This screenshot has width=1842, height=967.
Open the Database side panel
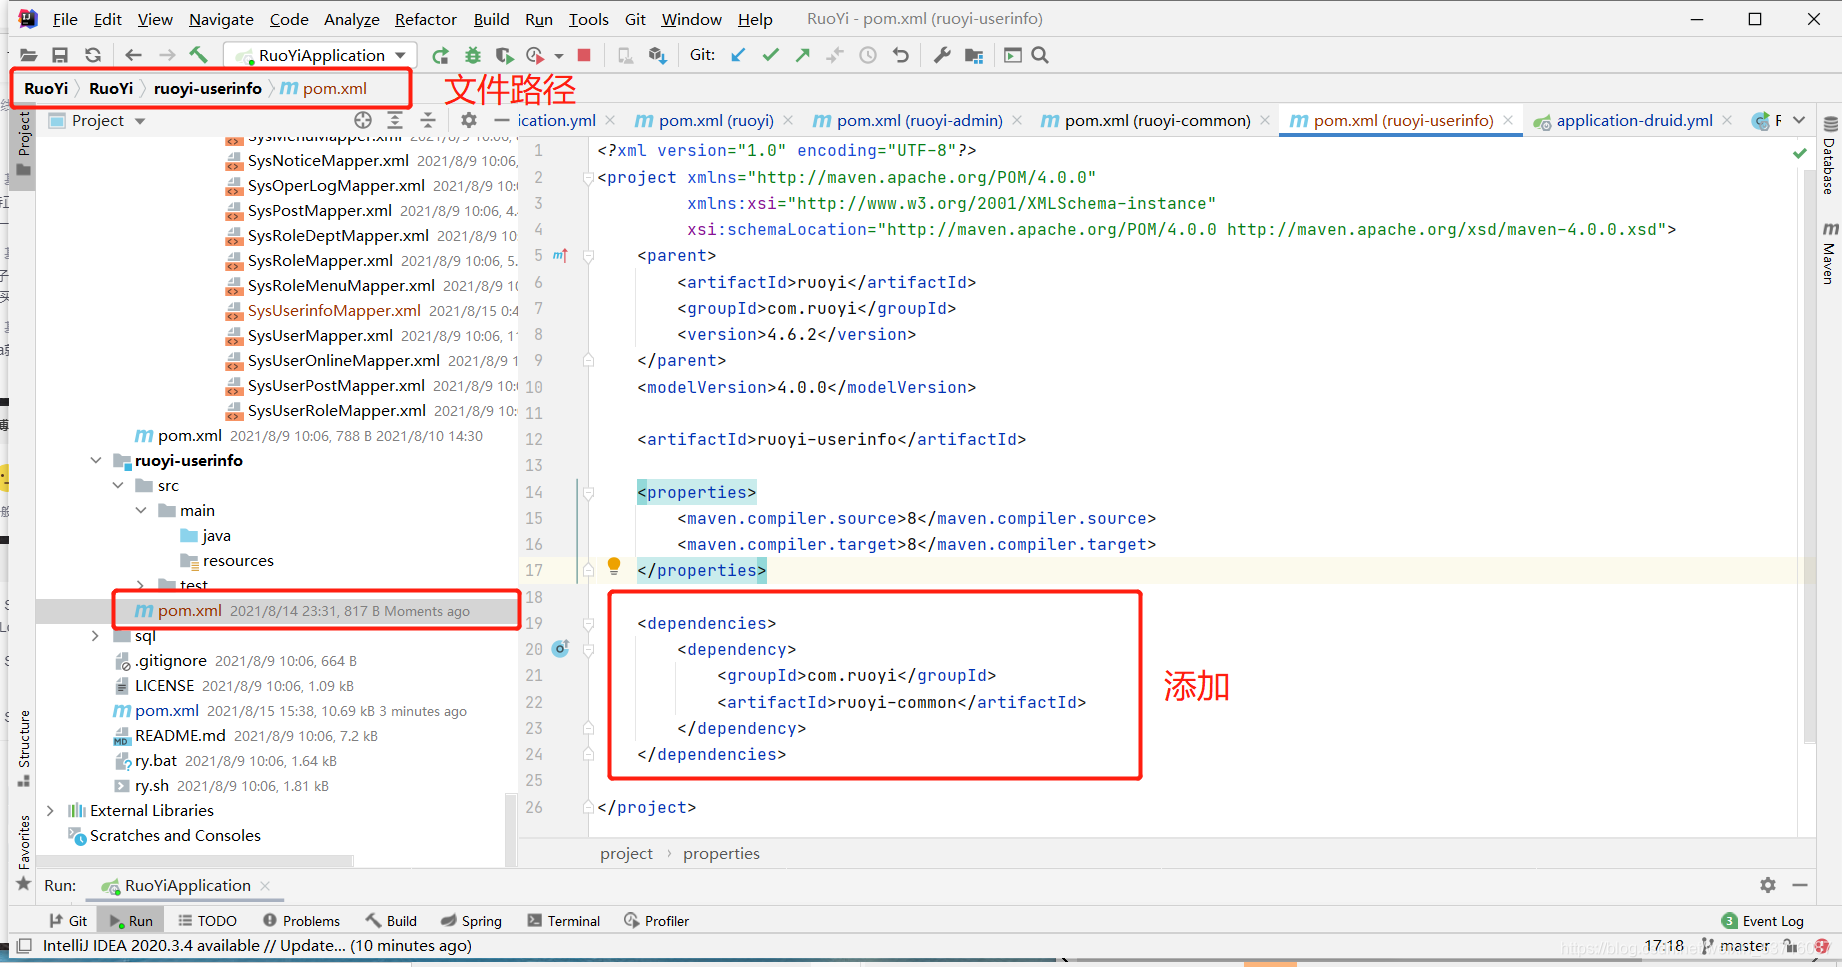click(1829, 155)
